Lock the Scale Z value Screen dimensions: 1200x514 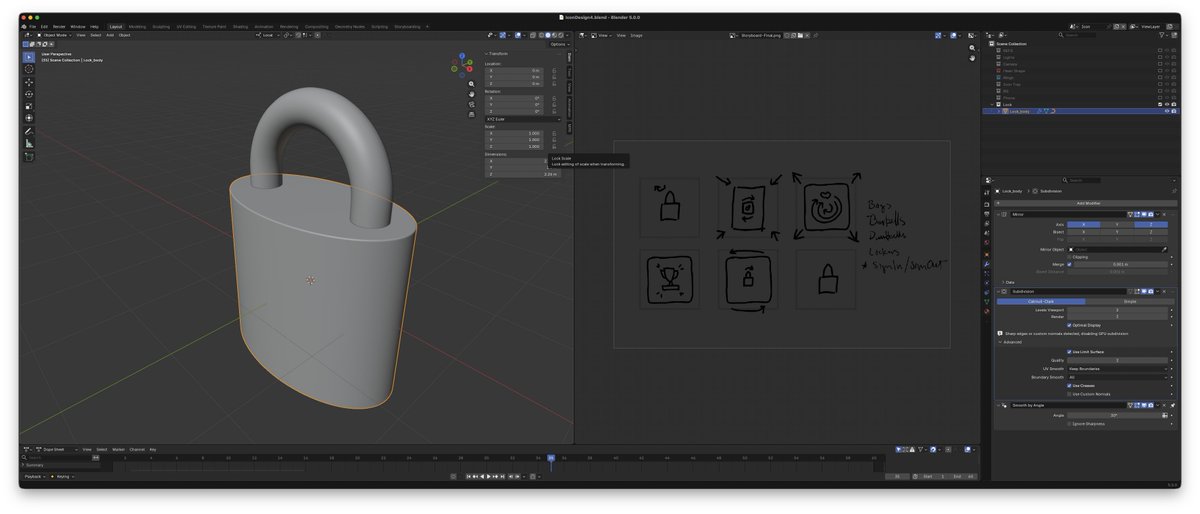(x=555, y=146)
